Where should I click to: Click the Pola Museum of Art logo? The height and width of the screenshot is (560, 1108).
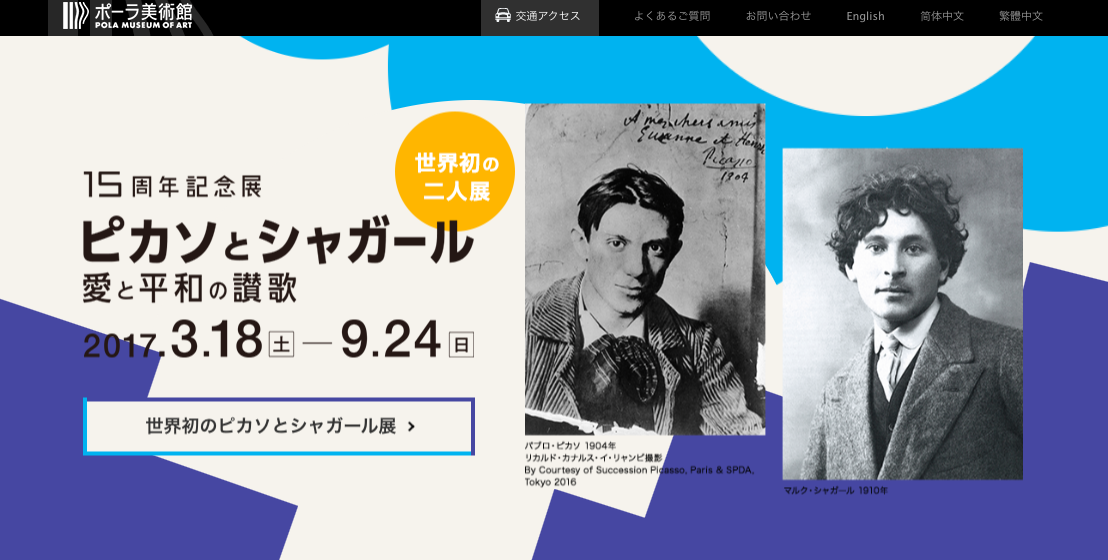pyautogui.click(x=126, y=16)
